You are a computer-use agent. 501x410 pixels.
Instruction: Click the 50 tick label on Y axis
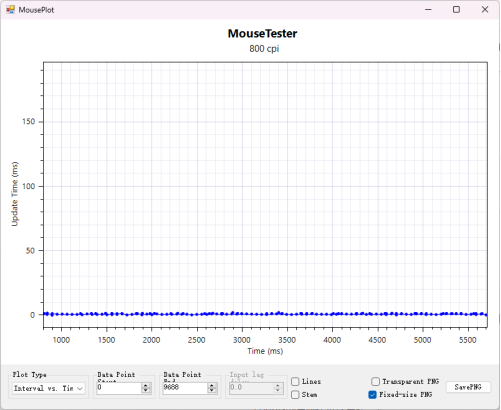(30, 251)
